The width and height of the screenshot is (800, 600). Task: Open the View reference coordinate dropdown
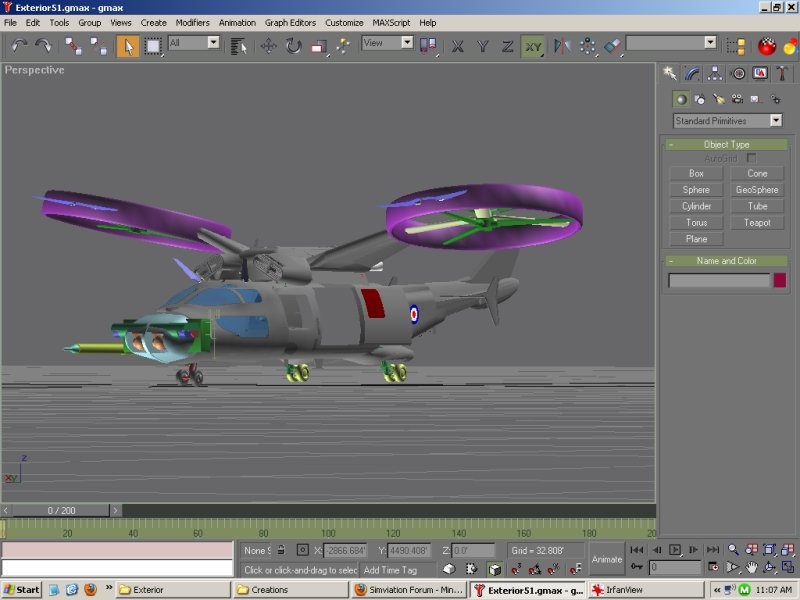tap(387, 43)
